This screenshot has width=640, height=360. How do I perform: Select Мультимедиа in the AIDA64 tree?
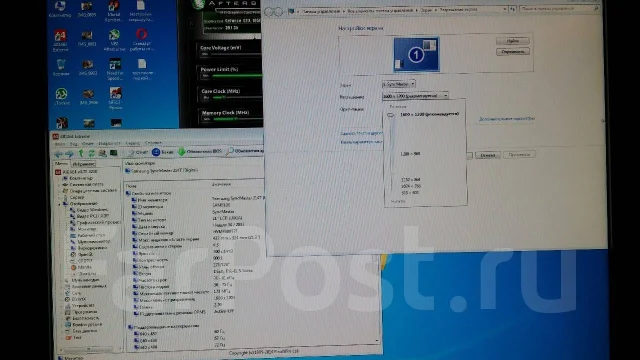click(82, 280)
